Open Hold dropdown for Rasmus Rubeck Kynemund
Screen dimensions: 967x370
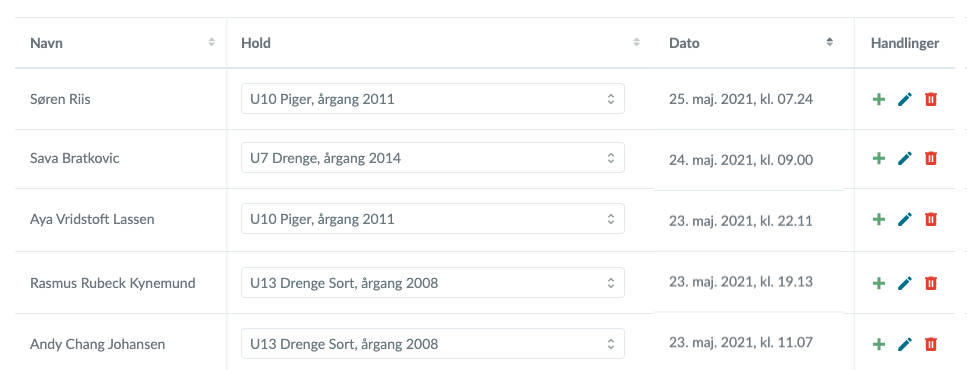pyautogui.click(x=433, y=282)
